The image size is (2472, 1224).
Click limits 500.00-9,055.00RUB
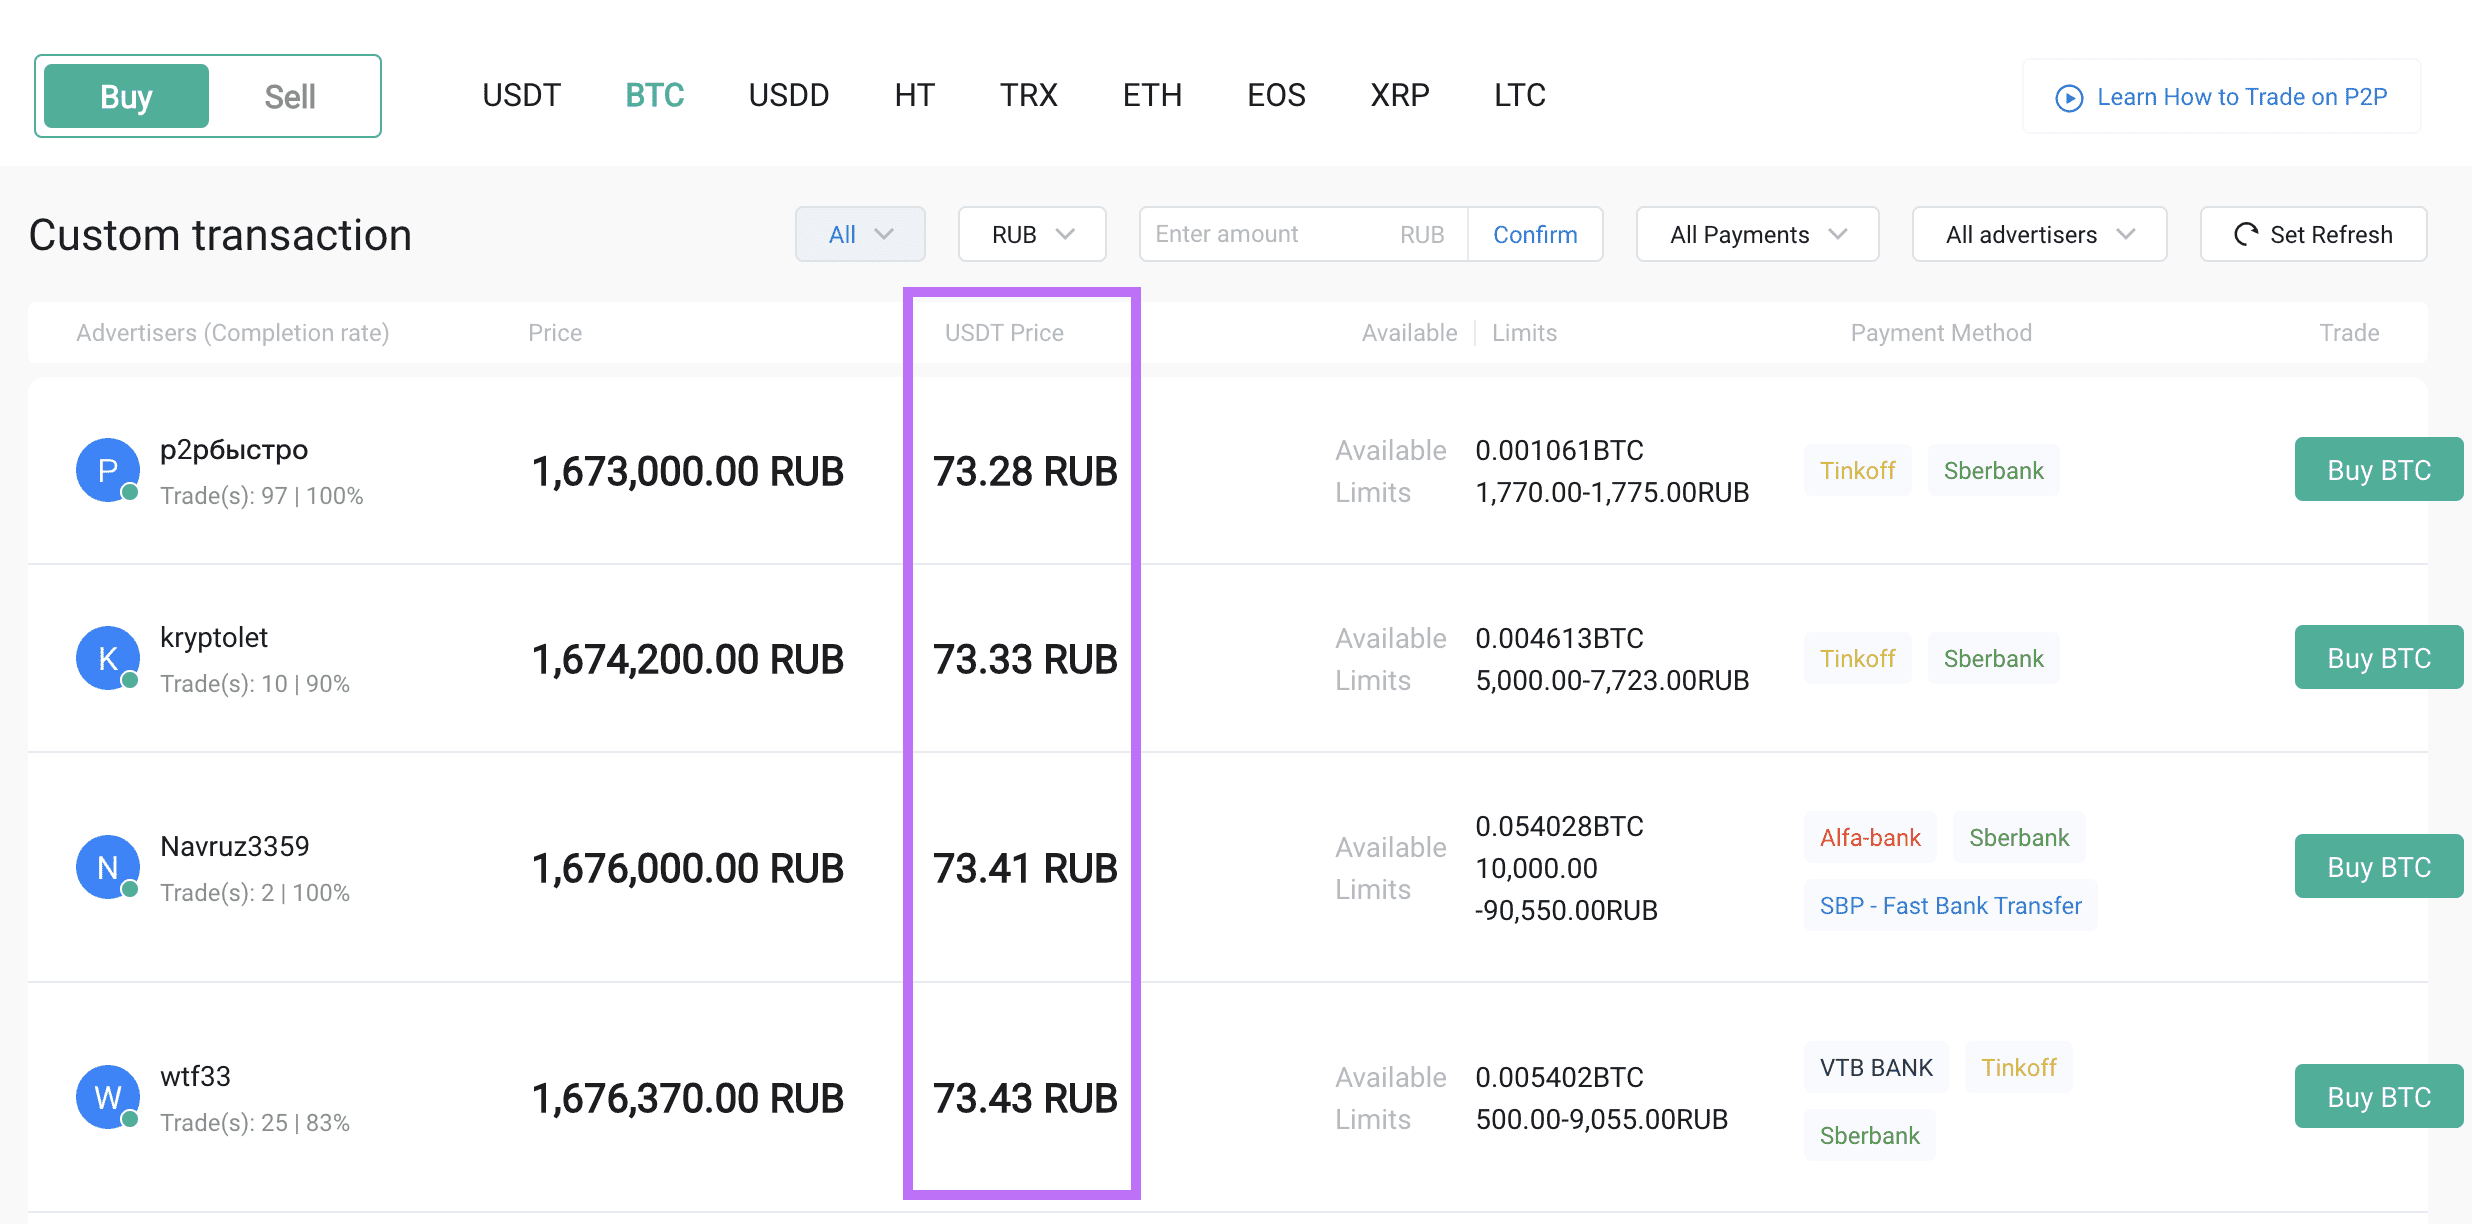1601,1119
